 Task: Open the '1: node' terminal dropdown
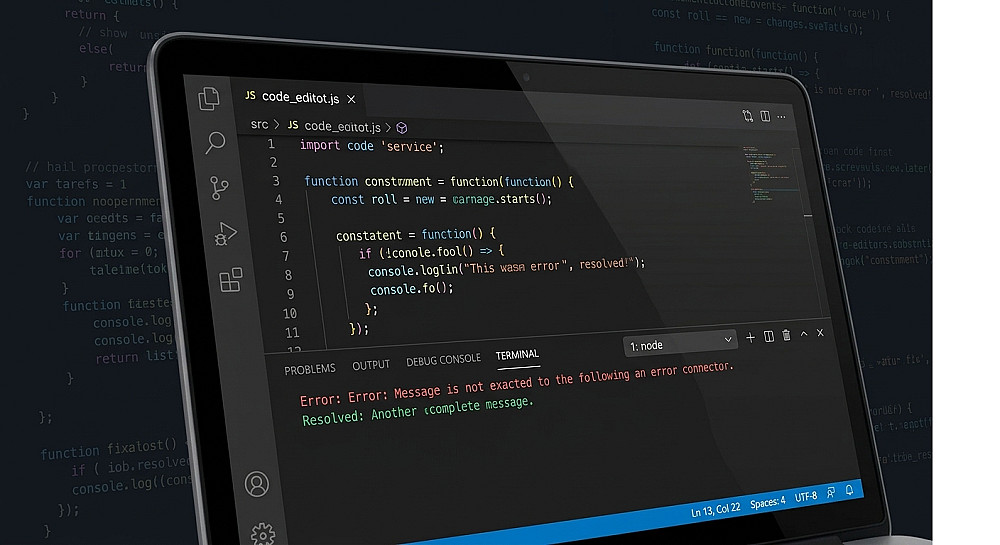(680, 344)
